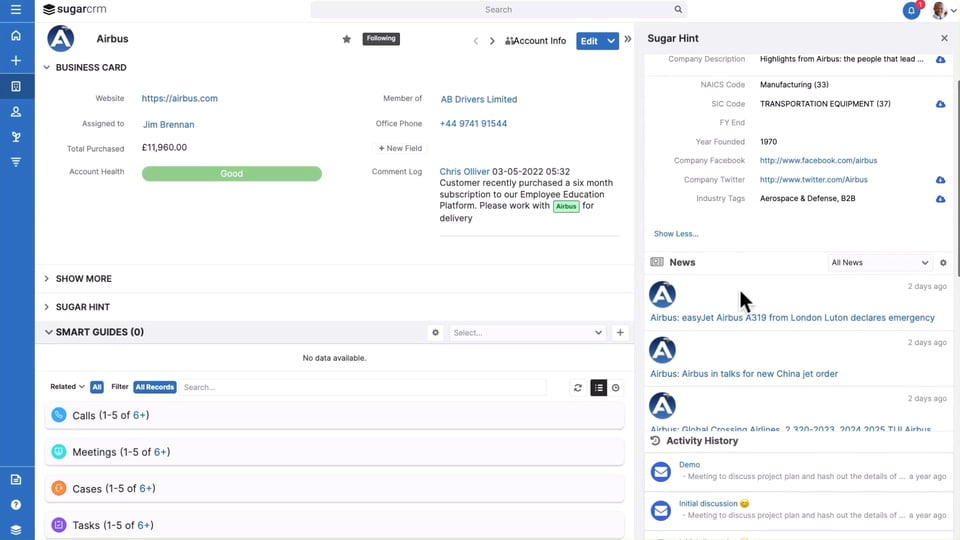Click the office phone number +44 9741 91544
This screenshot has width=960, height=540.
(x=473, y=124)
